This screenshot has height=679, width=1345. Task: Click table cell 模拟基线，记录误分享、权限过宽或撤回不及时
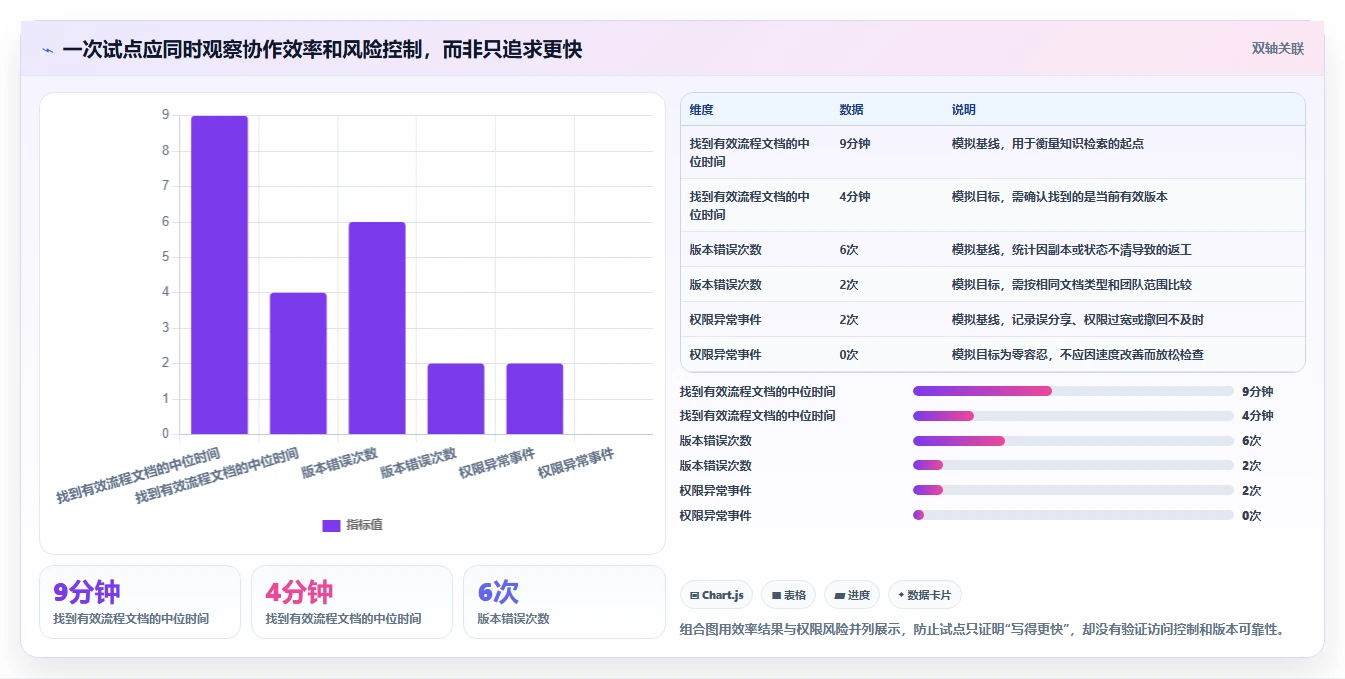pos(1078,320)
